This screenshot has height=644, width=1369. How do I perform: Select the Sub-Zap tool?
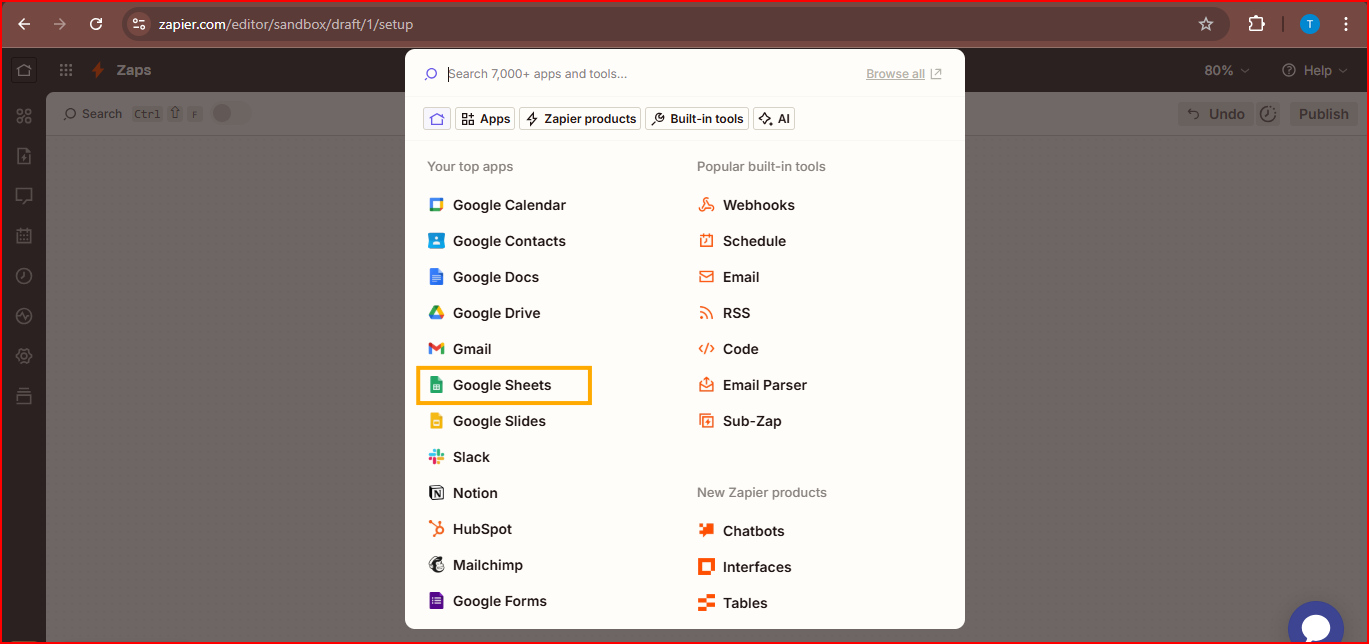coord(740,421)
